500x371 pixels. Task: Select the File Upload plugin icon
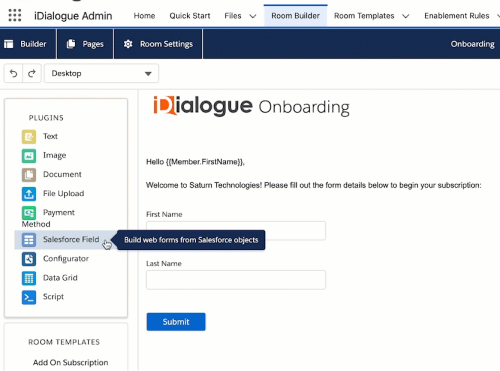click(29, 194)
